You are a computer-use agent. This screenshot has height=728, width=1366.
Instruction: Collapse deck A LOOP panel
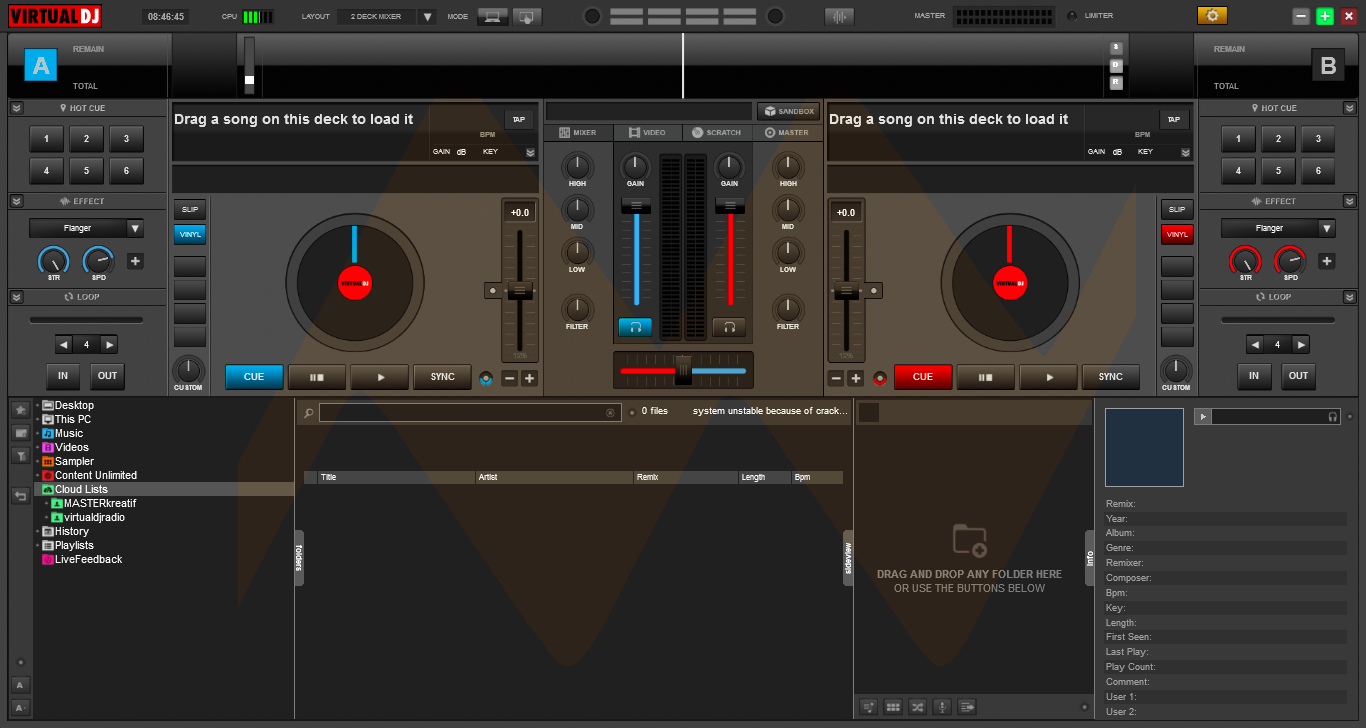[17, 297]
